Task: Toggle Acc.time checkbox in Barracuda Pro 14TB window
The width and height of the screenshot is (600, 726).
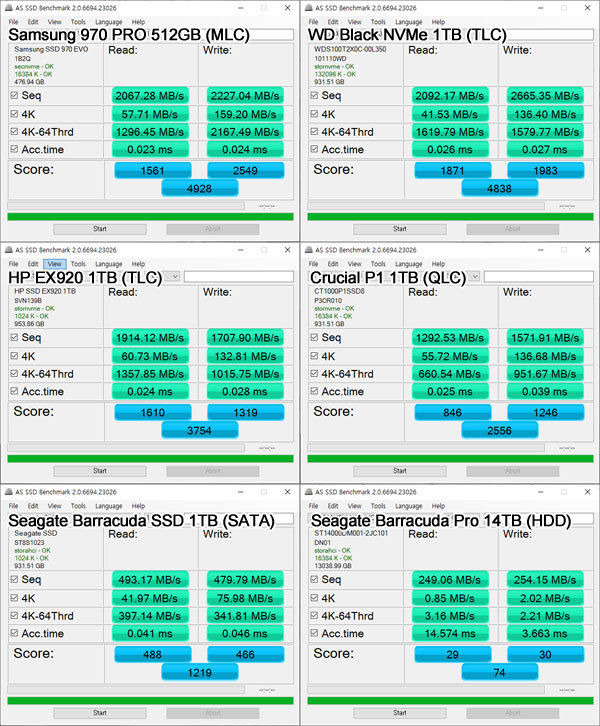Action: (x=314, y=633)
